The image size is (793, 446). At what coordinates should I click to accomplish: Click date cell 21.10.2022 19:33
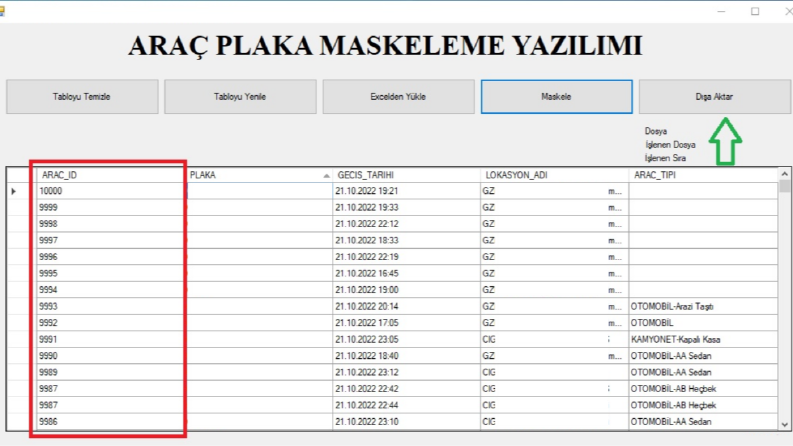407,207
